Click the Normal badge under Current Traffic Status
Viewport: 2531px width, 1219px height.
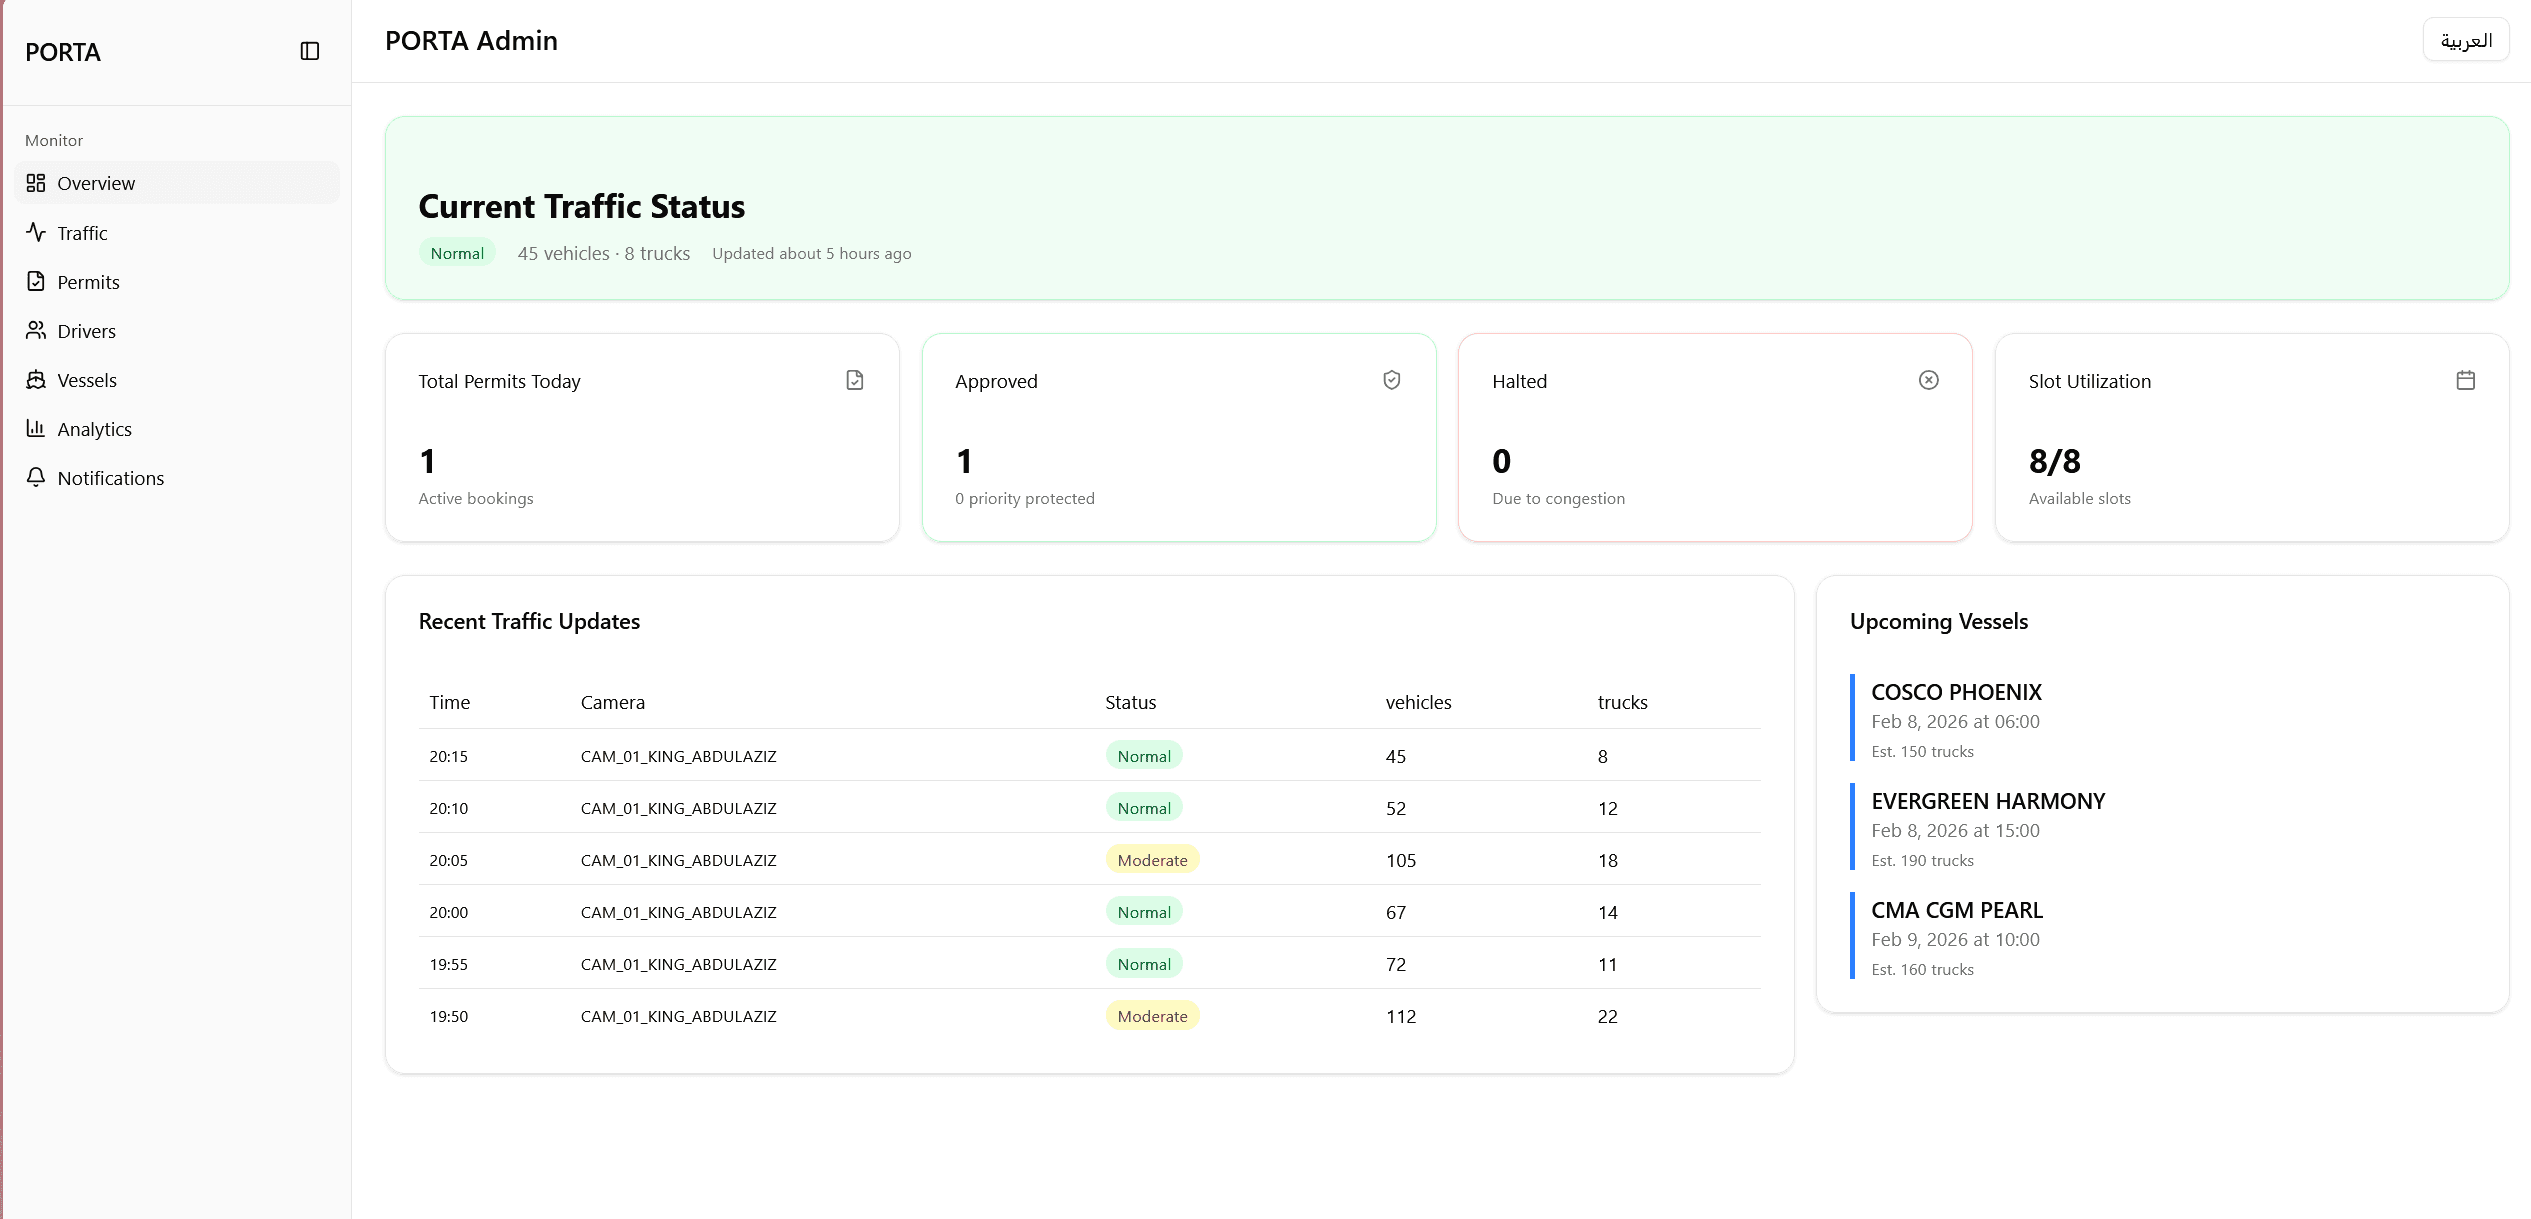coord(457,254)
